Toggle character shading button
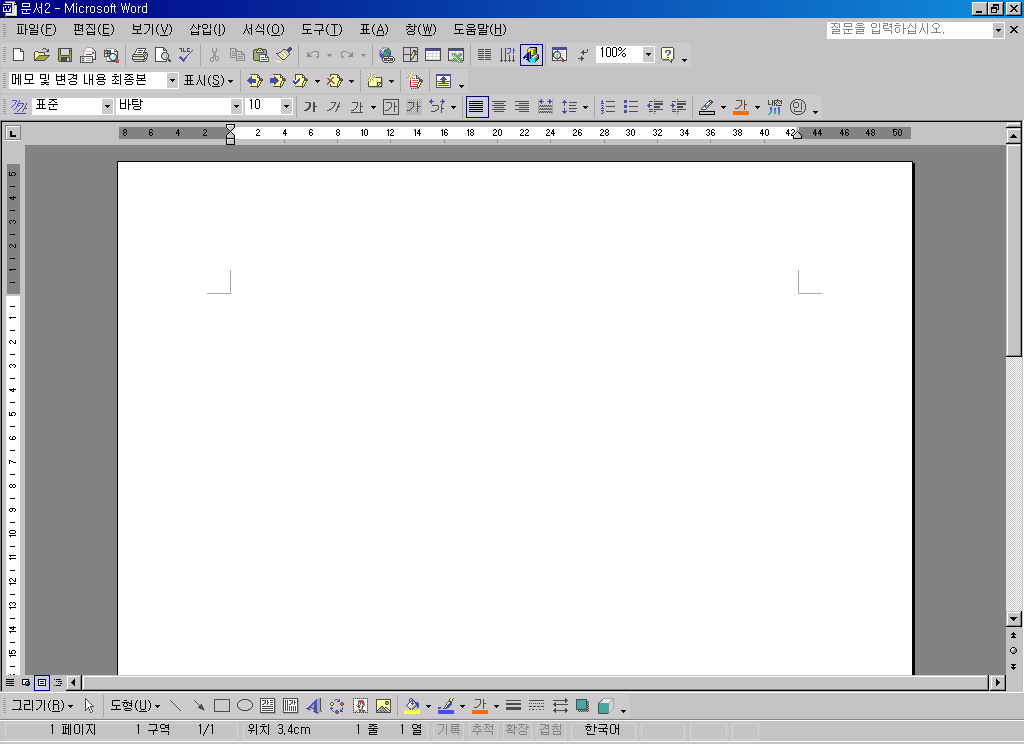The width and height of the screenshot is (1024, 744). click(413, 106)
